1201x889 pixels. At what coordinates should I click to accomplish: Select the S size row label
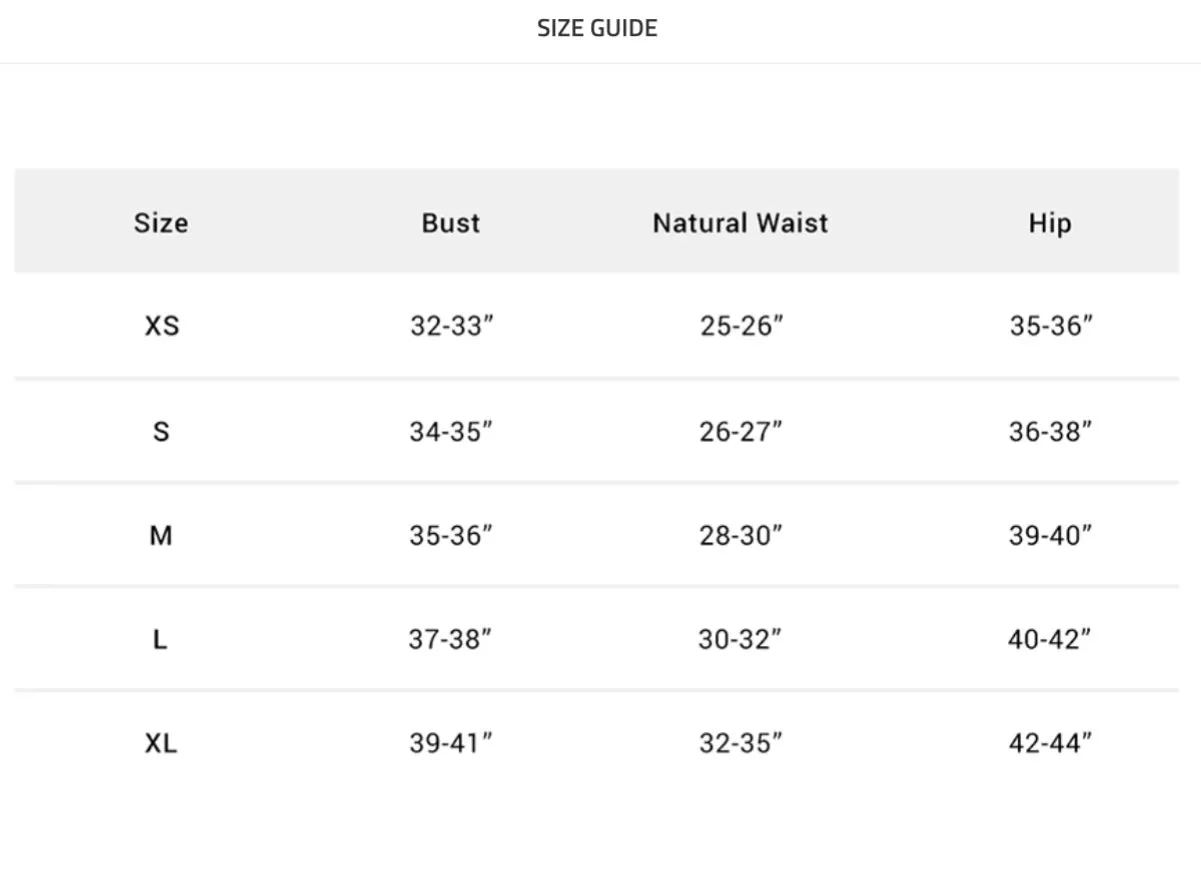(161, 431)
